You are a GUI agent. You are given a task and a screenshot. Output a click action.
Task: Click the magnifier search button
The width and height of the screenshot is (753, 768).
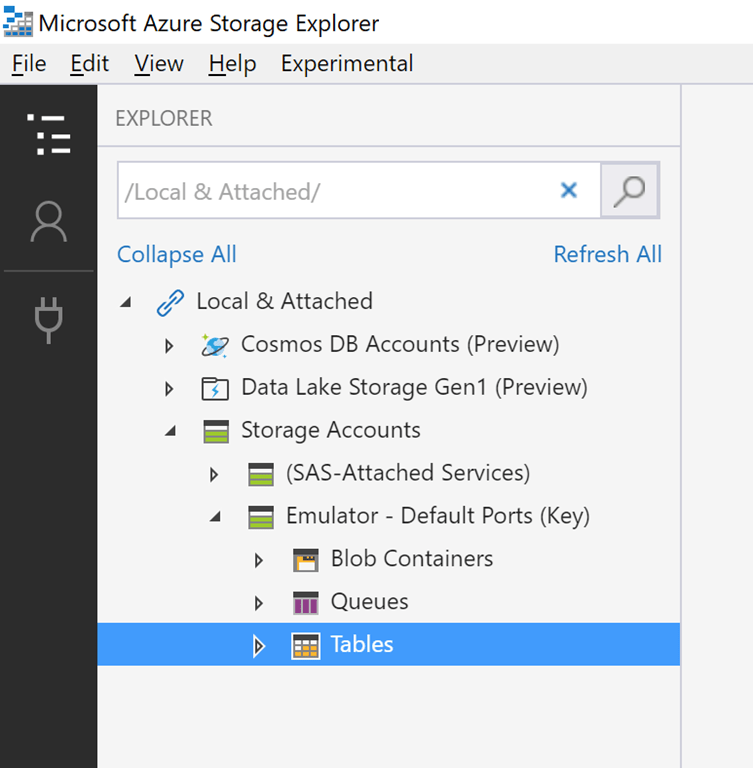[x=629, y=190]
